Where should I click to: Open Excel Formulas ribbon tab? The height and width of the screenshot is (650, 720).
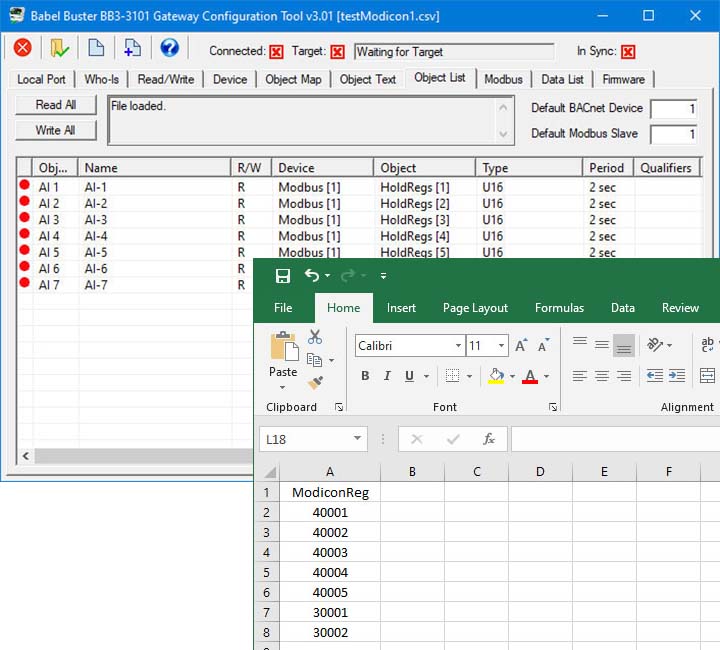coord(559,308)
